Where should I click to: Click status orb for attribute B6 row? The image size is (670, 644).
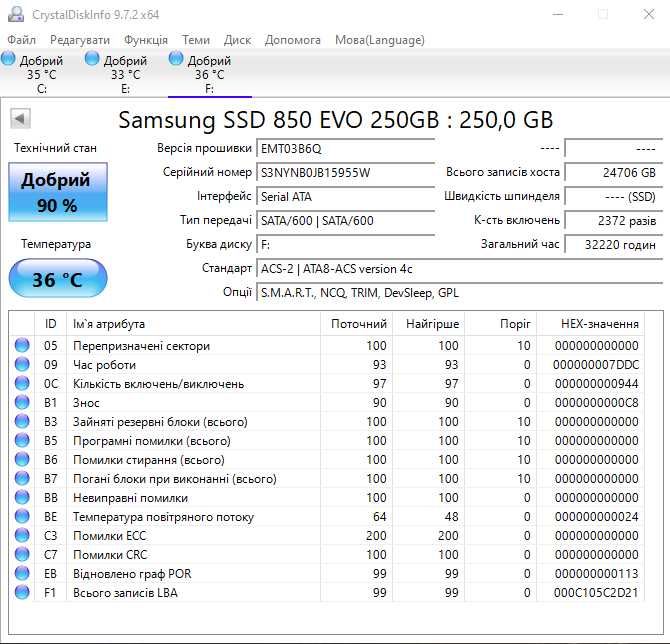(22, 459)
